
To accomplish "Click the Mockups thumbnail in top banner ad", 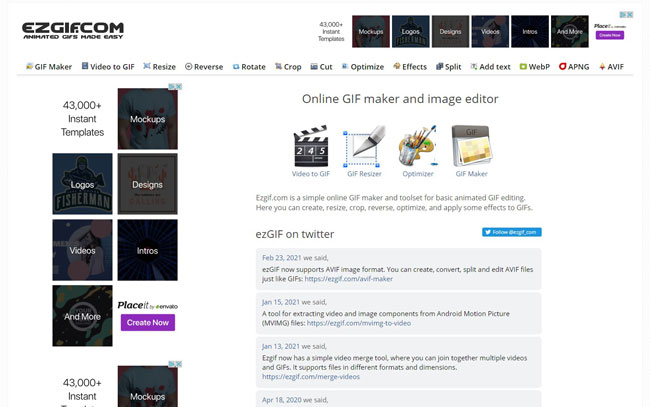I will (371, 31).
